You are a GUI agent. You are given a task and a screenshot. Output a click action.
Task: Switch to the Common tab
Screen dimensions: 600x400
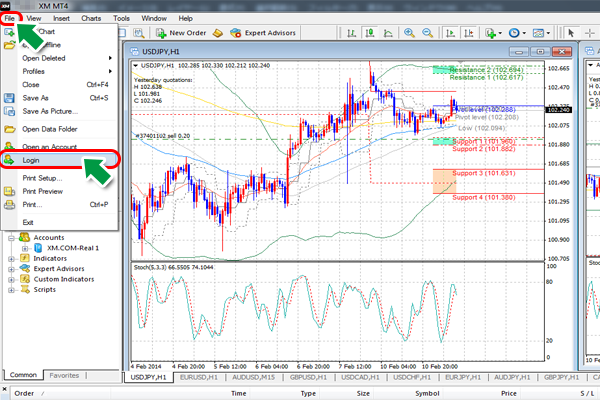[23, 375]
